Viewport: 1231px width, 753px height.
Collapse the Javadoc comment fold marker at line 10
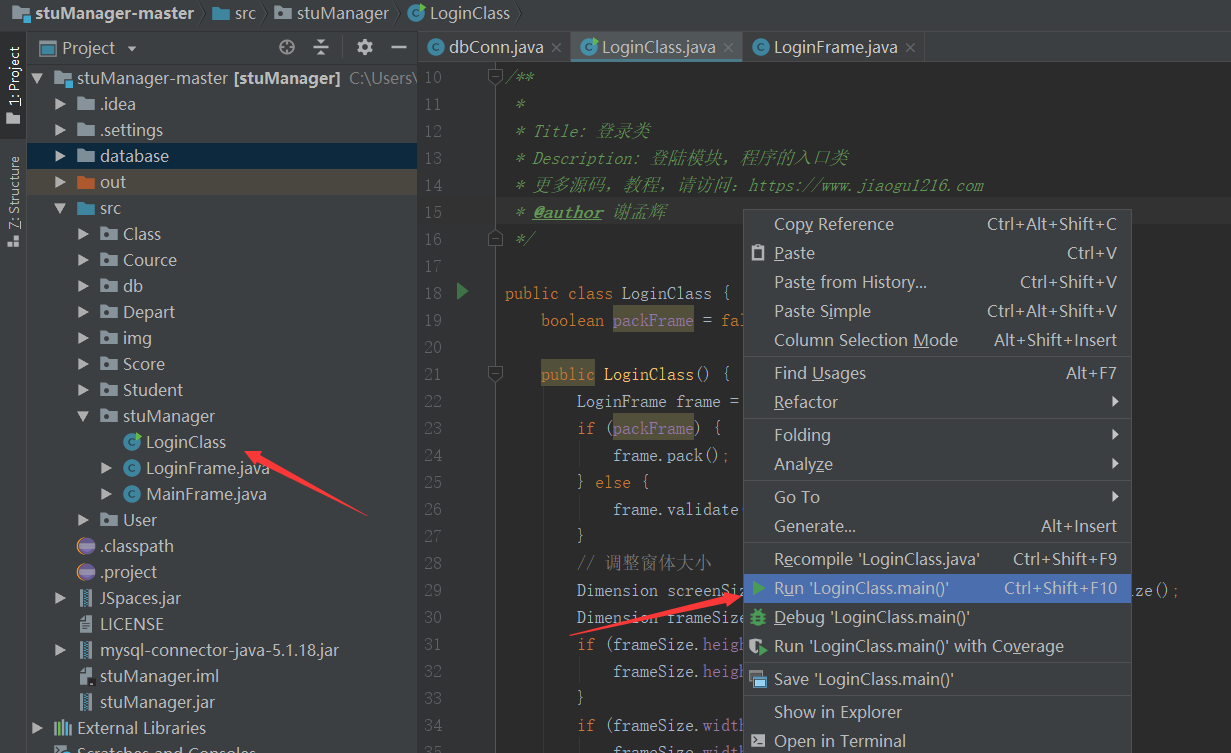[x=494, y=76]
